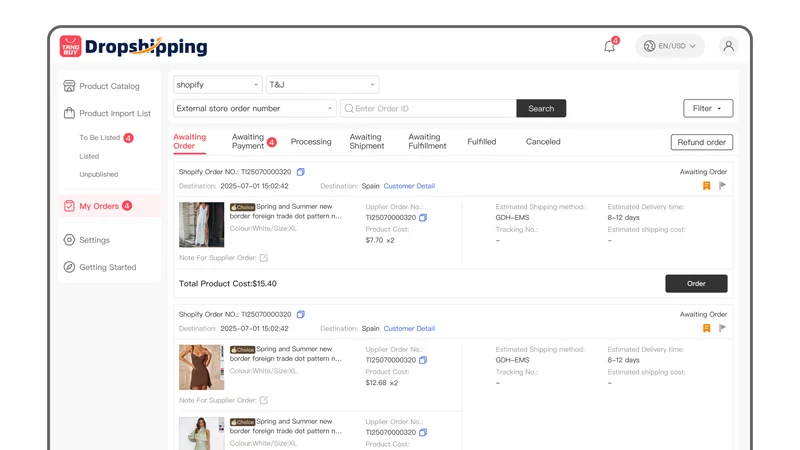
Task: Open Customer Detail for second order
Action: pos(409,329)
